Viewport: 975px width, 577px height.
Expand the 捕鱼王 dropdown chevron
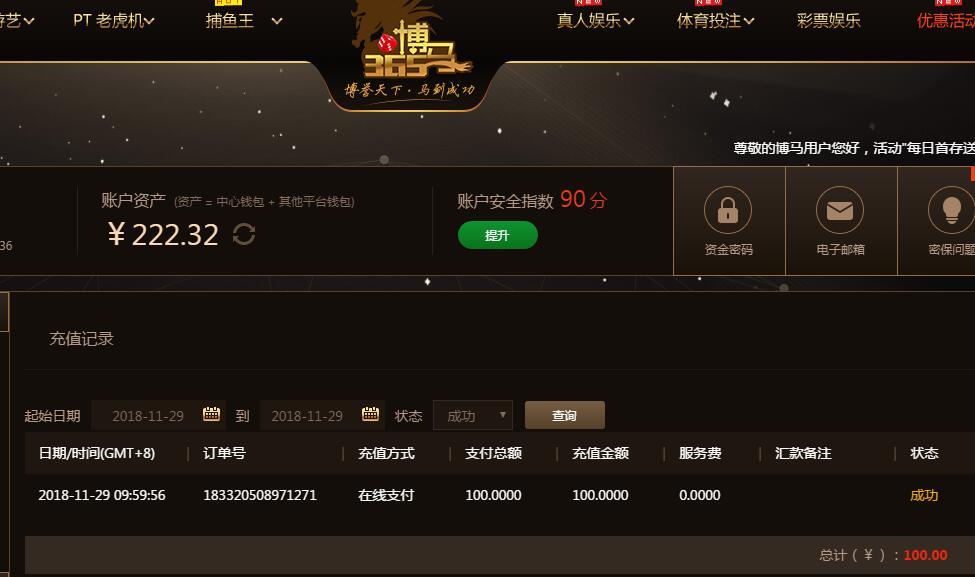click(277, 21)
